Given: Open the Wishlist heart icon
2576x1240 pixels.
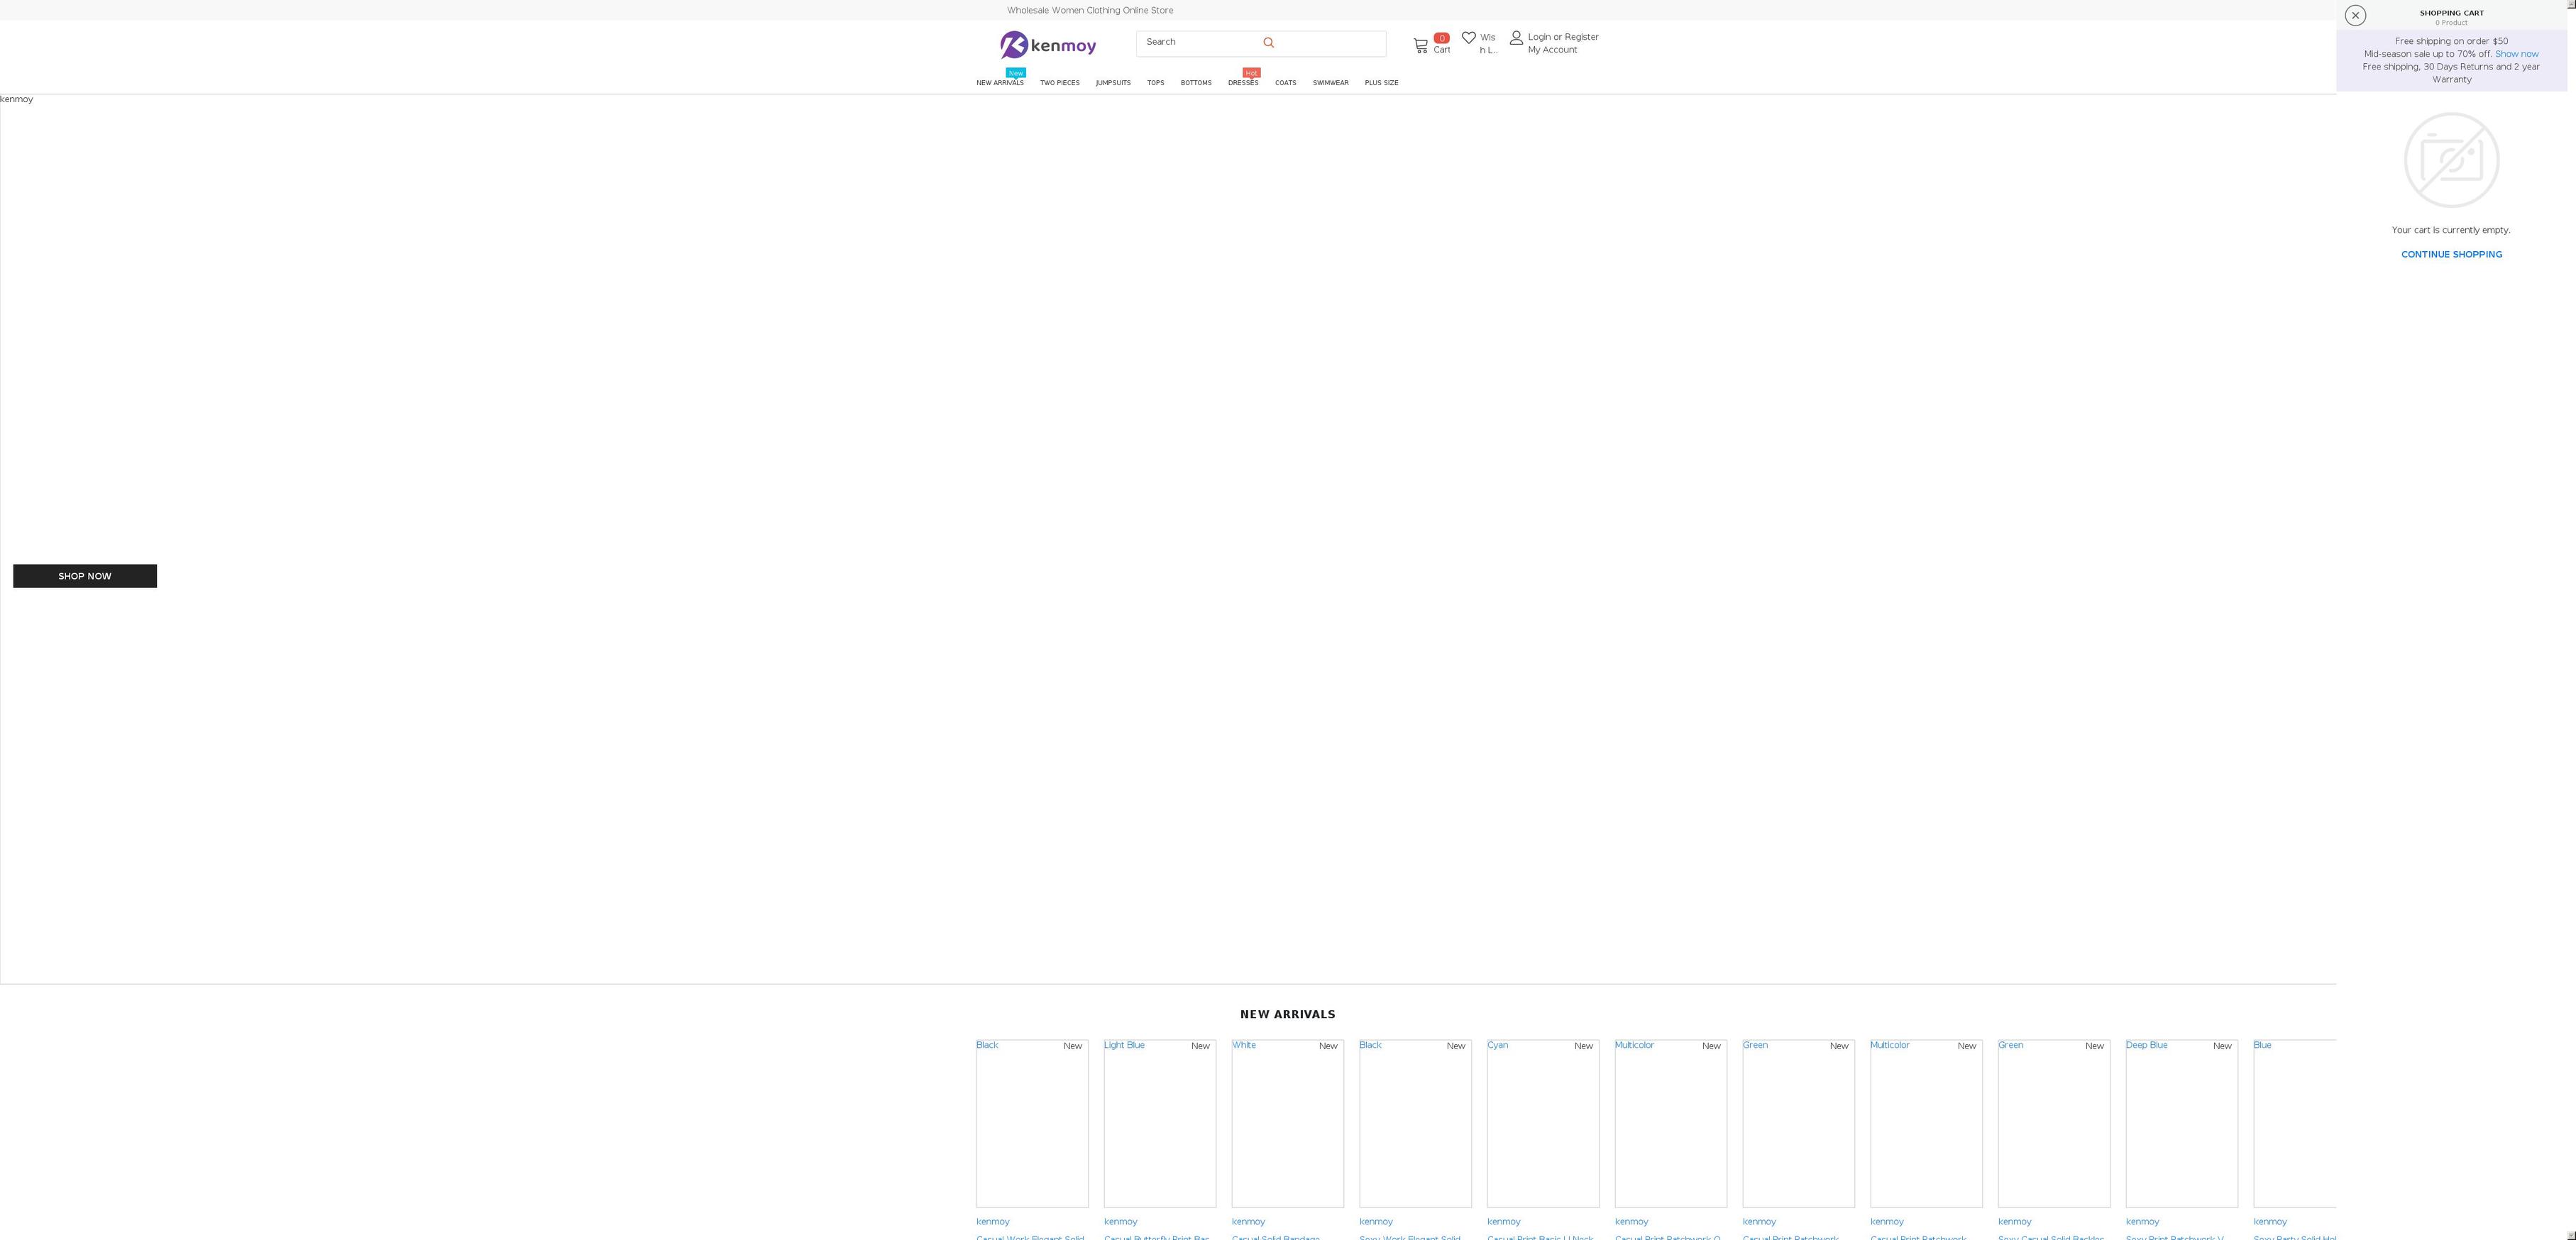Looking at the screenshot, I should (1470, 37).
